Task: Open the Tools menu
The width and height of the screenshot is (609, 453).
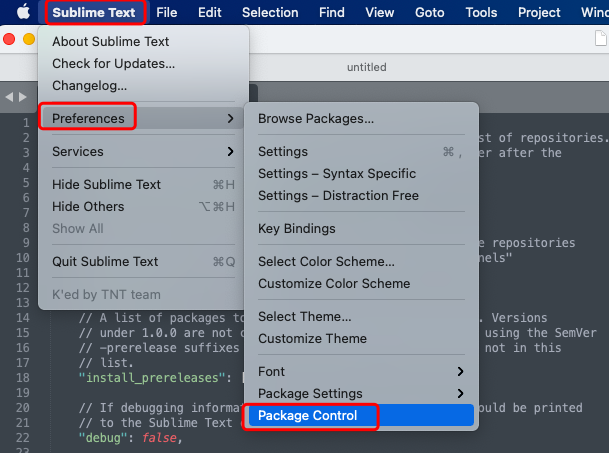Action: [x=481, y=12]
